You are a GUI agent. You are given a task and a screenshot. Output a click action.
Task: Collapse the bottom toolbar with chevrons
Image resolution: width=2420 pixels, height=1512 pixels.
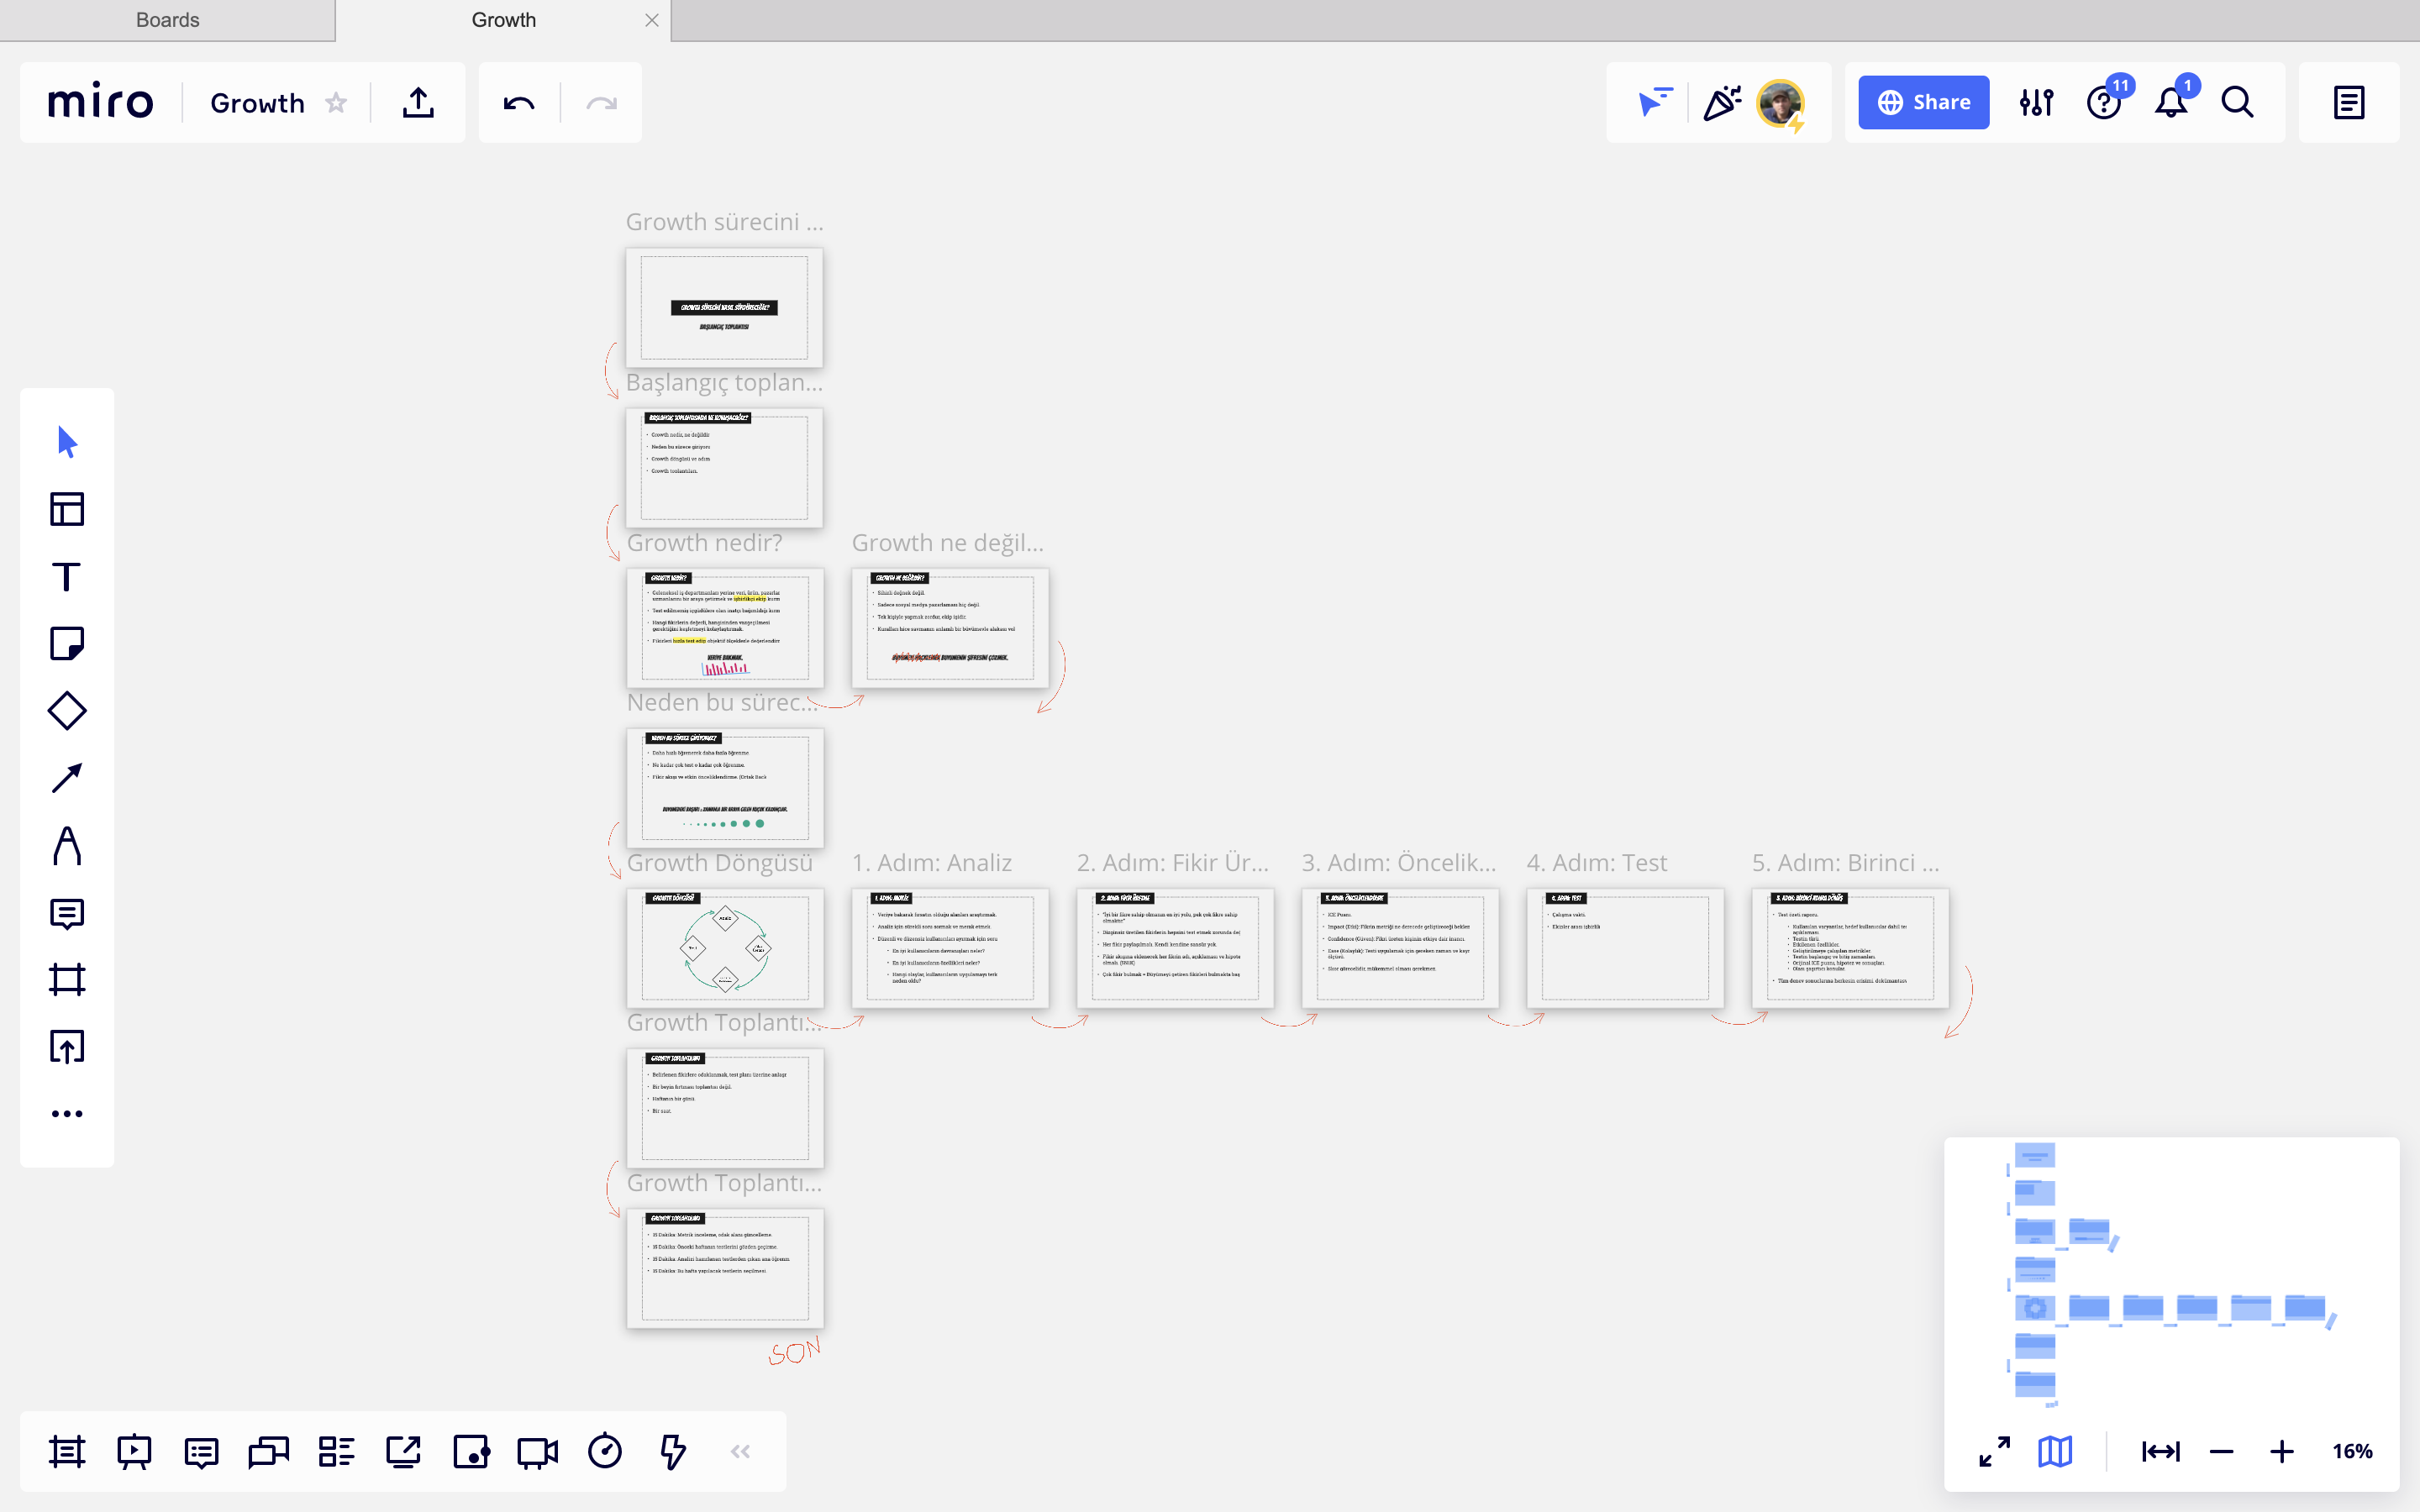click(x=740, y=1451)
